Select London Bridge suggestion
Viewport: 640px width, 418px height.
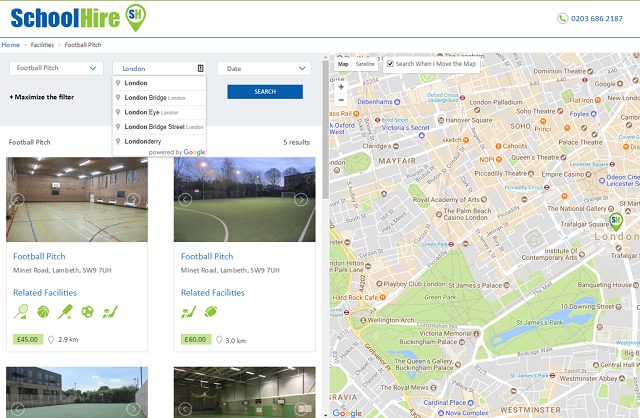[x=159, y=98]
